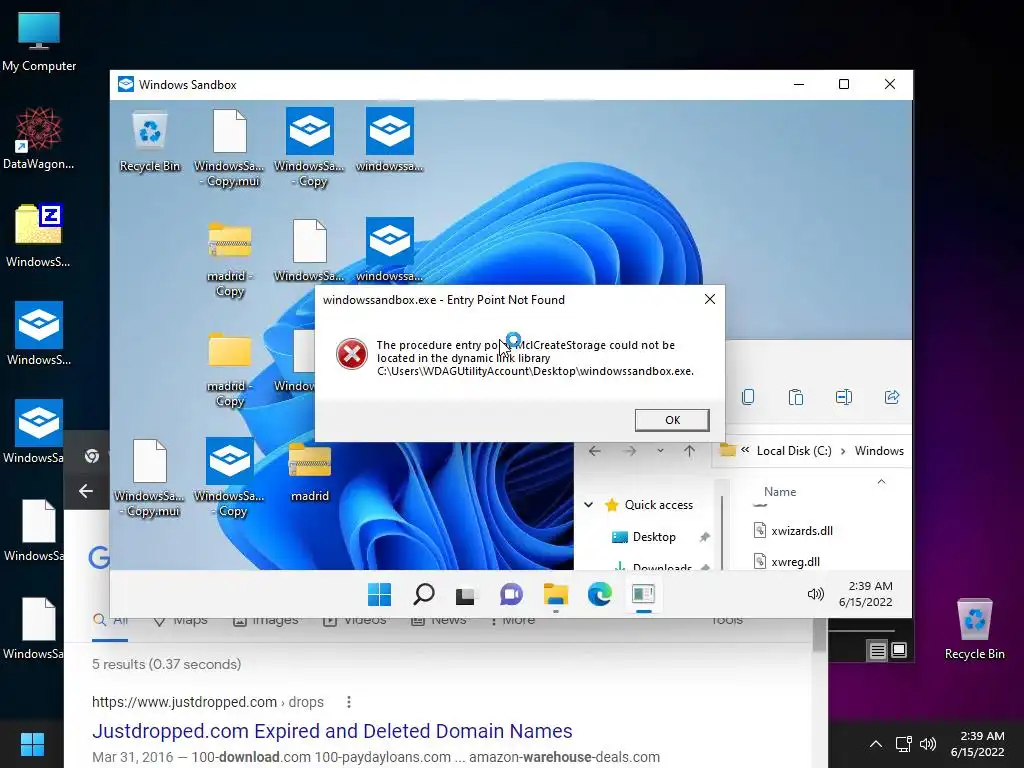Viewport: 1024px width, 768px height.
Task: Launch Microsoft Edge from sandbox taskbar
Action: coord(600,594)
